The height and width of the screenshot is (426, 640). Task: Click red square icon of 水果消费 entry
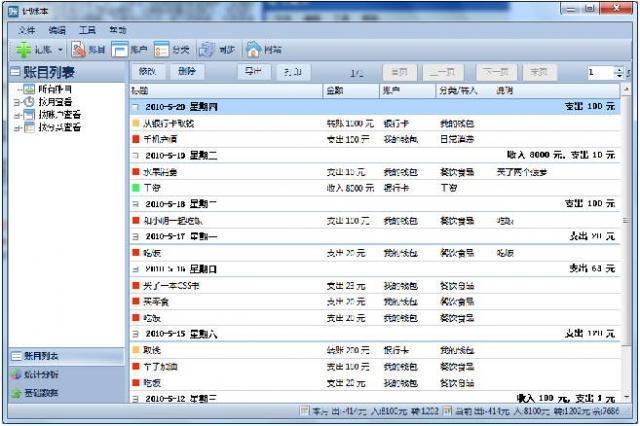pos(136,172)
